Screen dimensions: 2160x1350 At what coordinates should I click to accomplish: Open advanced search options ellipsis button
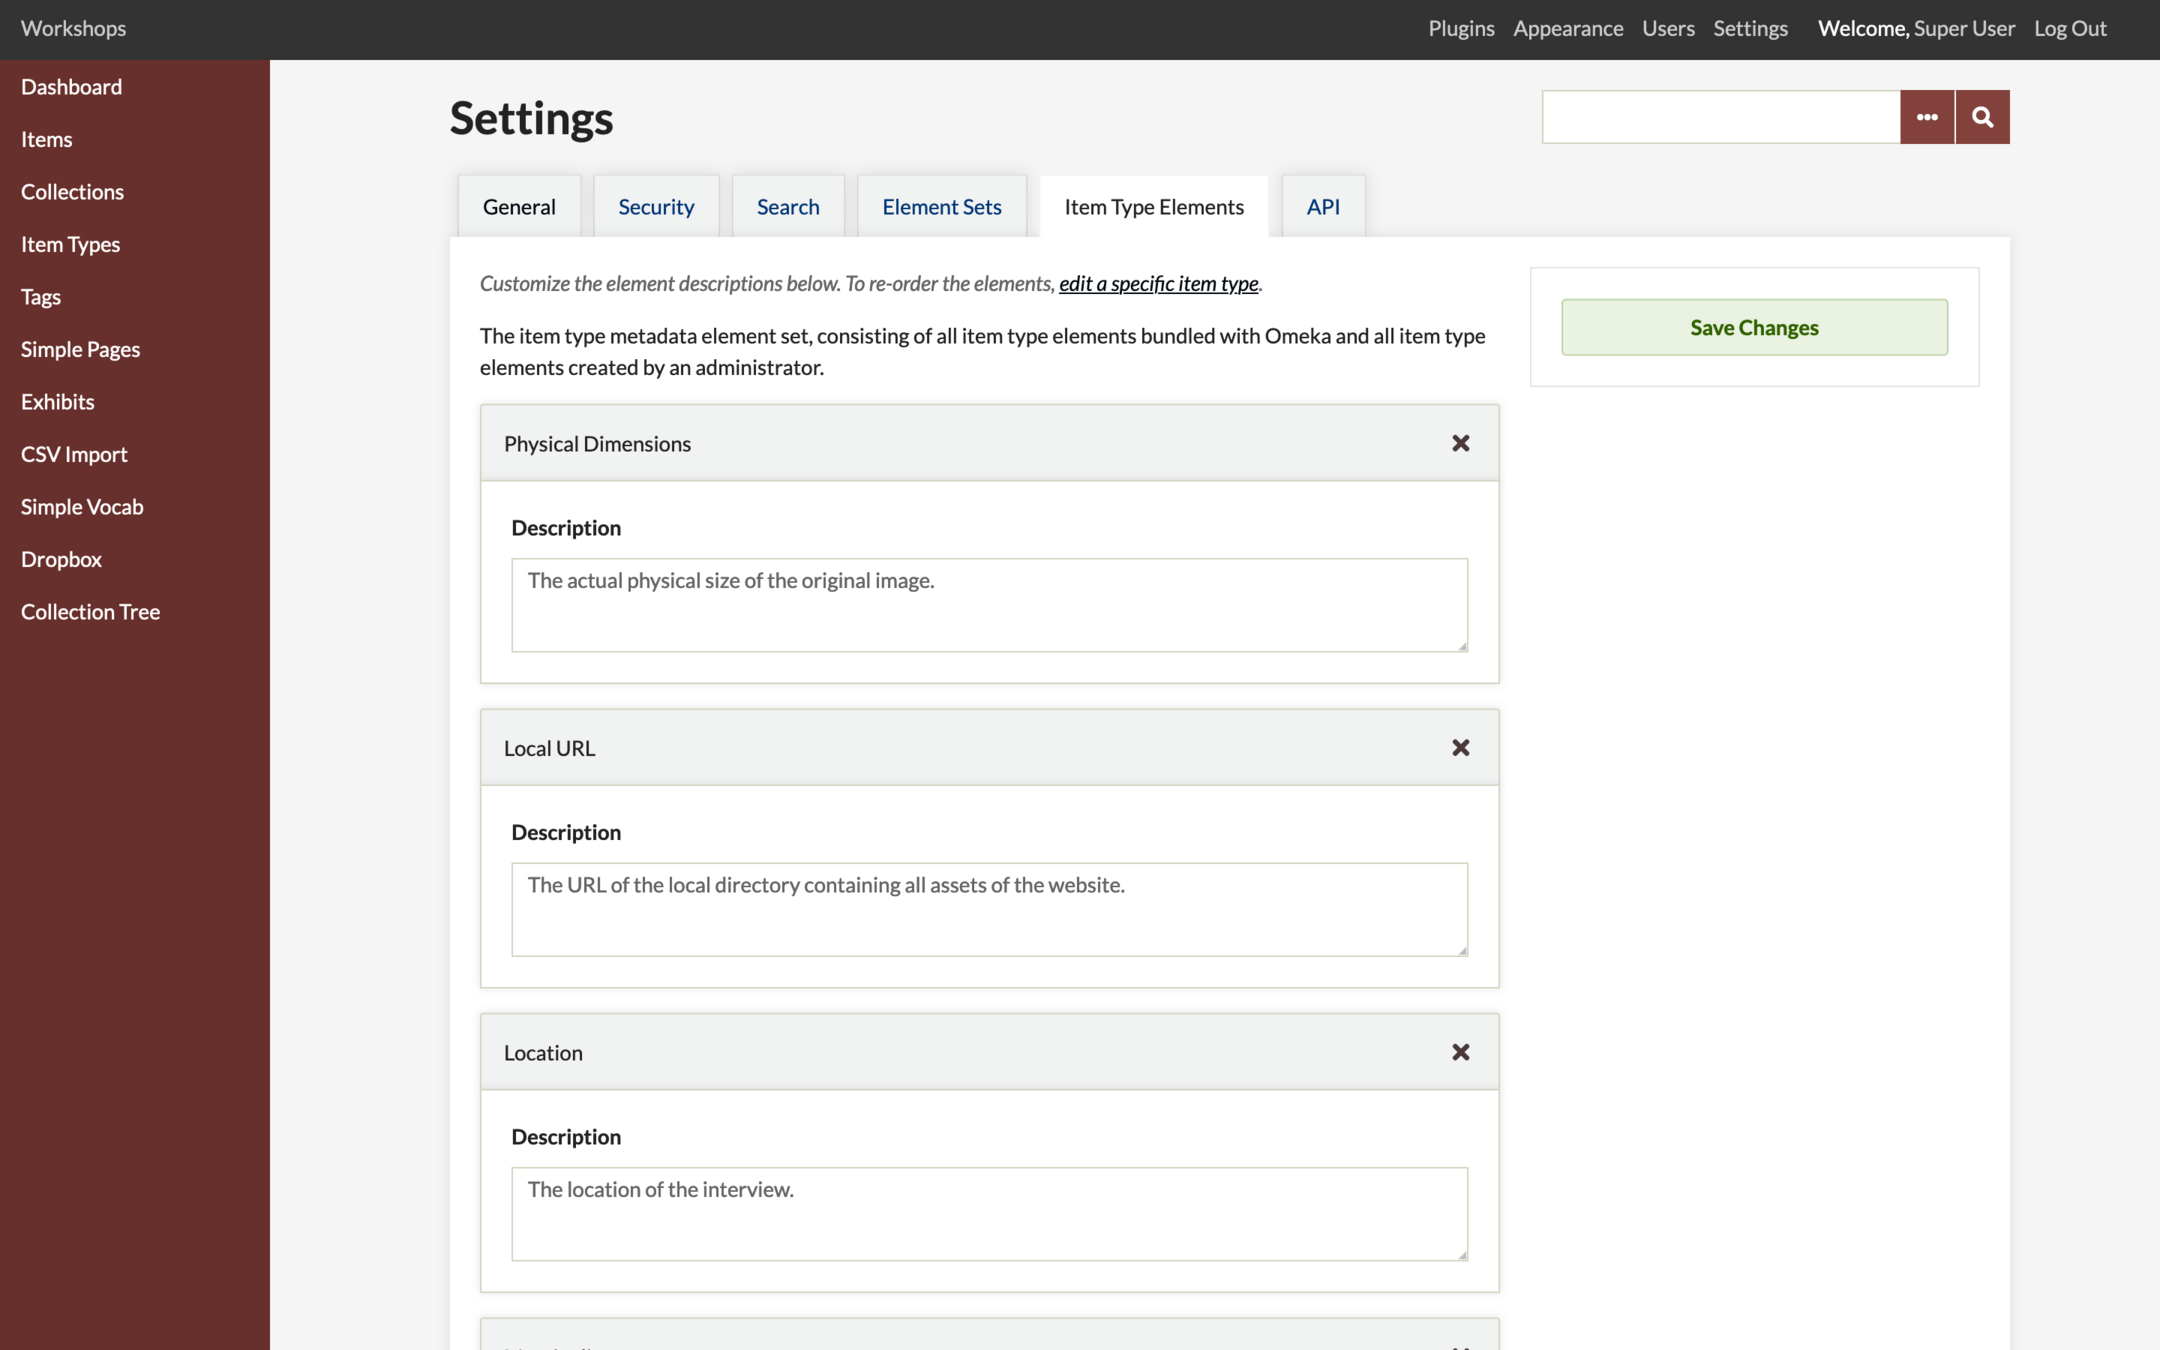1927,117
